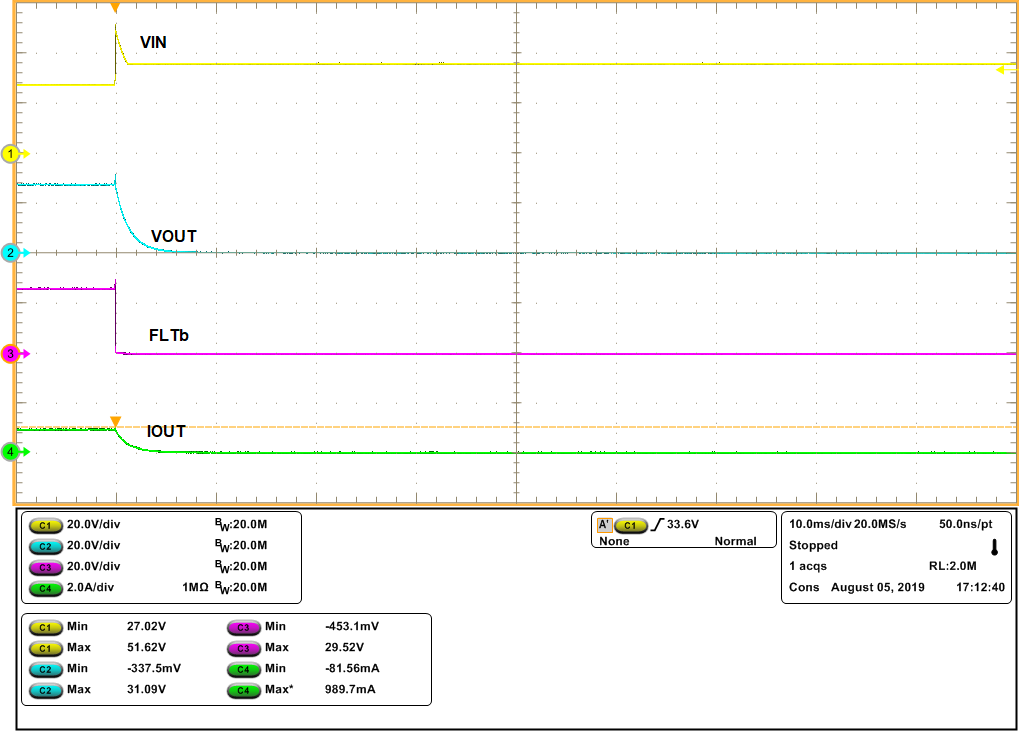The width and height of the screenshot is (1024, 736).
Task: Click the rising-edge trigger slope icon
Action: (x=660, y=522)
